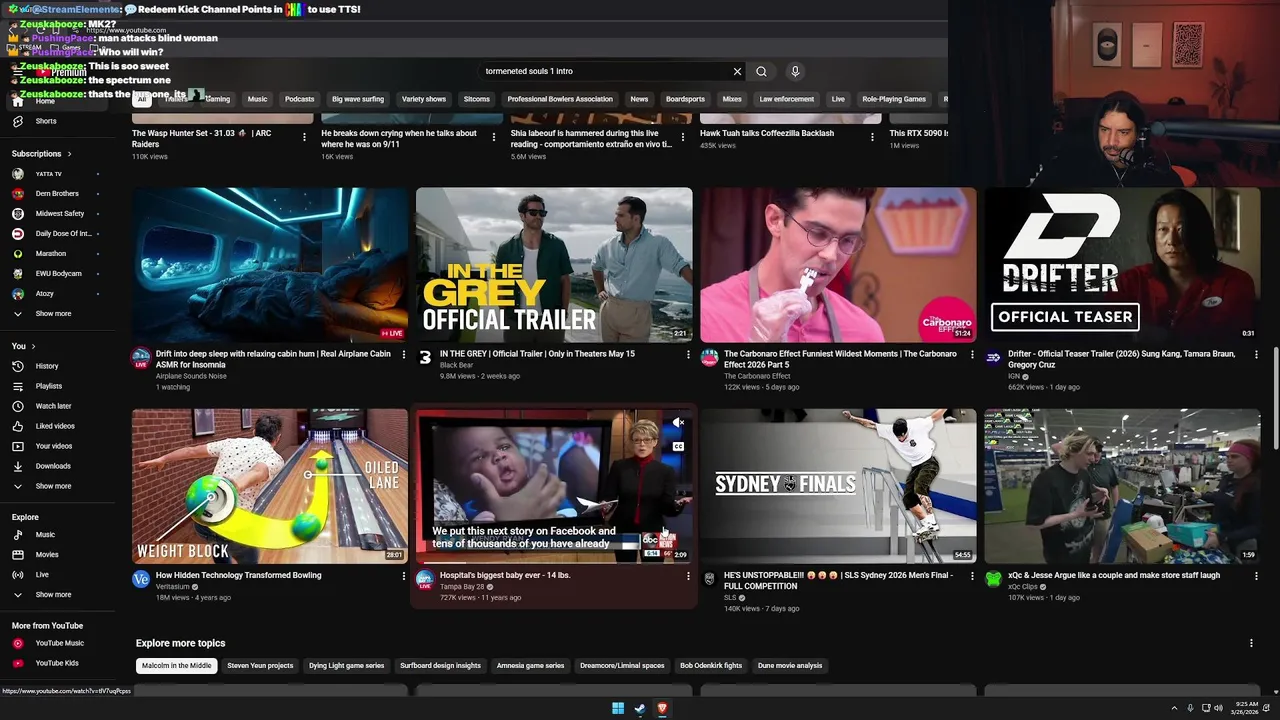Choose the Dreamcore/Liminal spaces topic chip
This screenshot has width=1280, height=720.
tap(622, 666)
